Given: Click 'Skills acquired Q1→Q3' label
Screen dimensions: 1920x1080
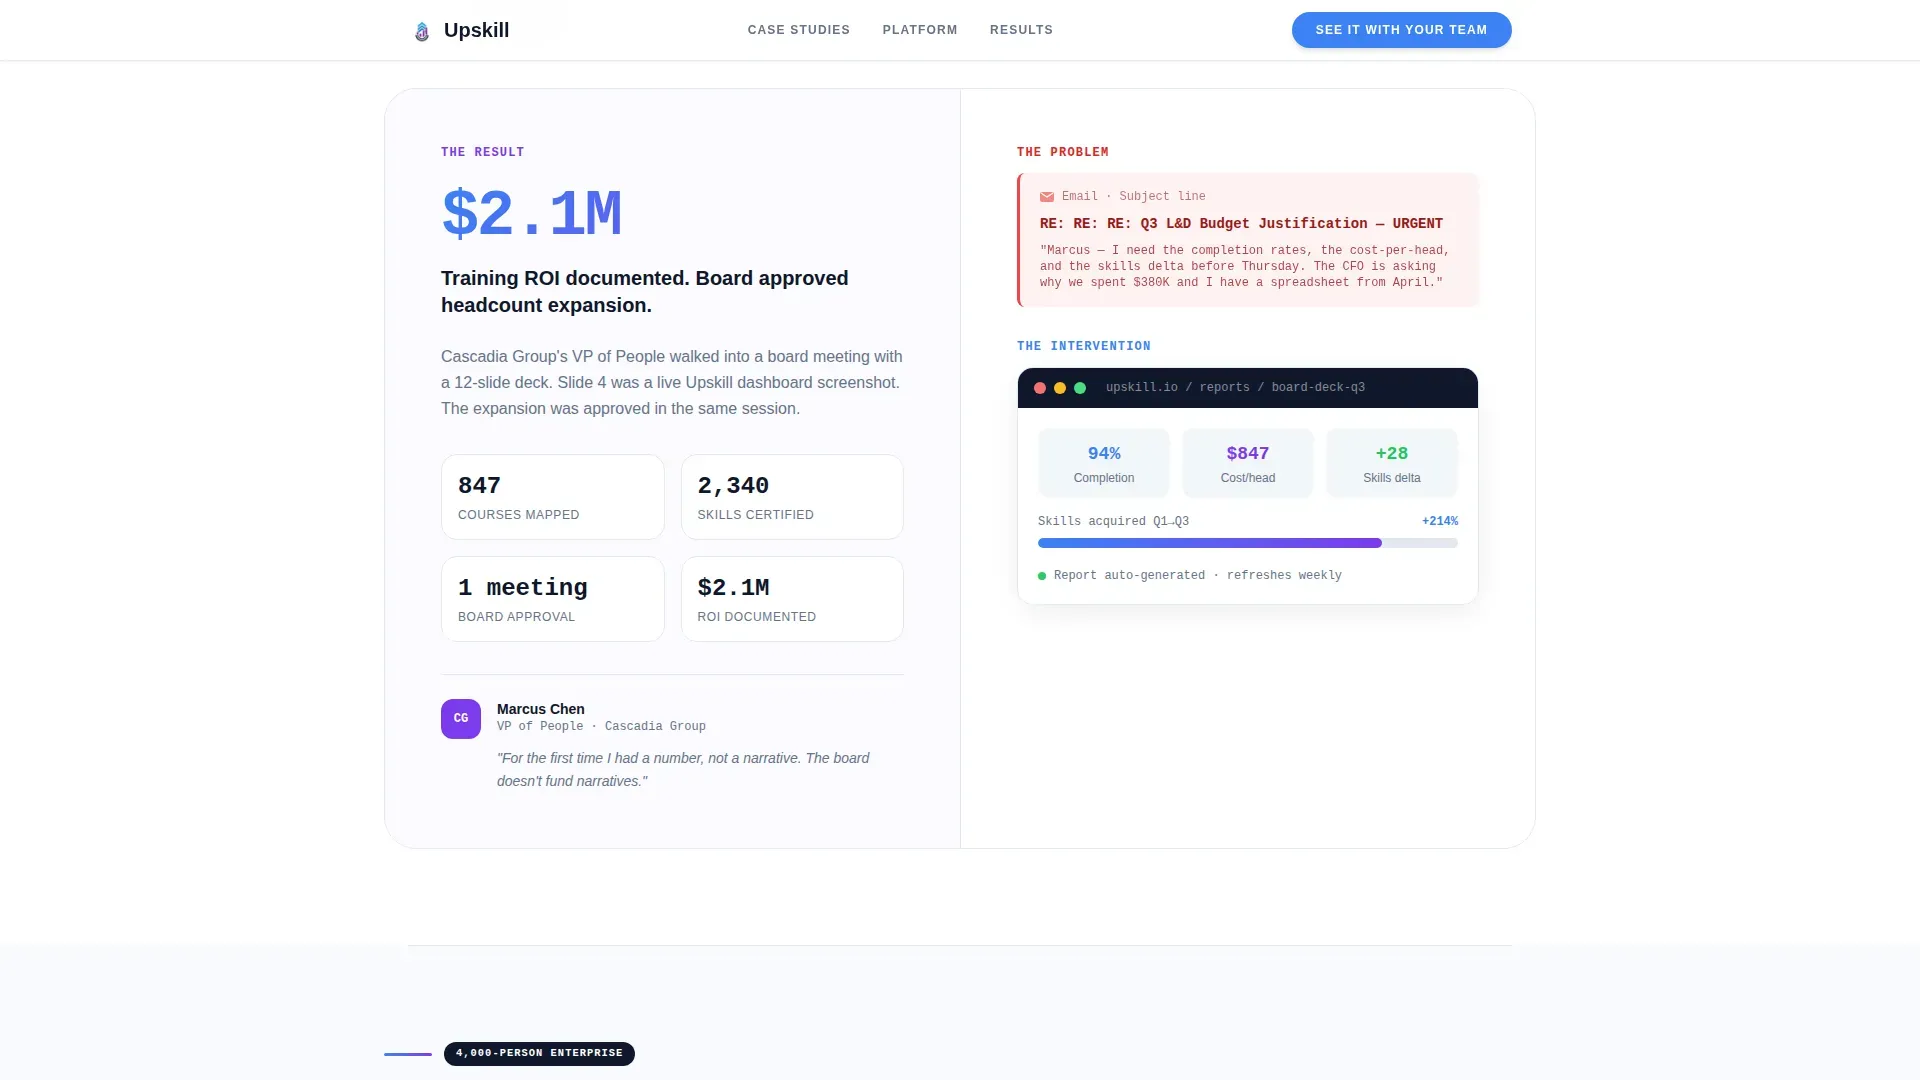Looking at the screenshot, I should [x=1113, y=522].
